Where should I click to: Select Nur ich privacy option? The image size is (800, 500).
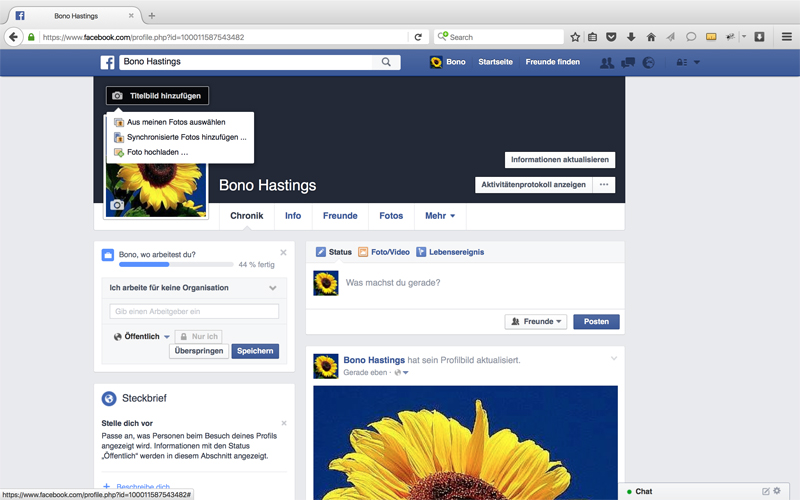point(199,337)
